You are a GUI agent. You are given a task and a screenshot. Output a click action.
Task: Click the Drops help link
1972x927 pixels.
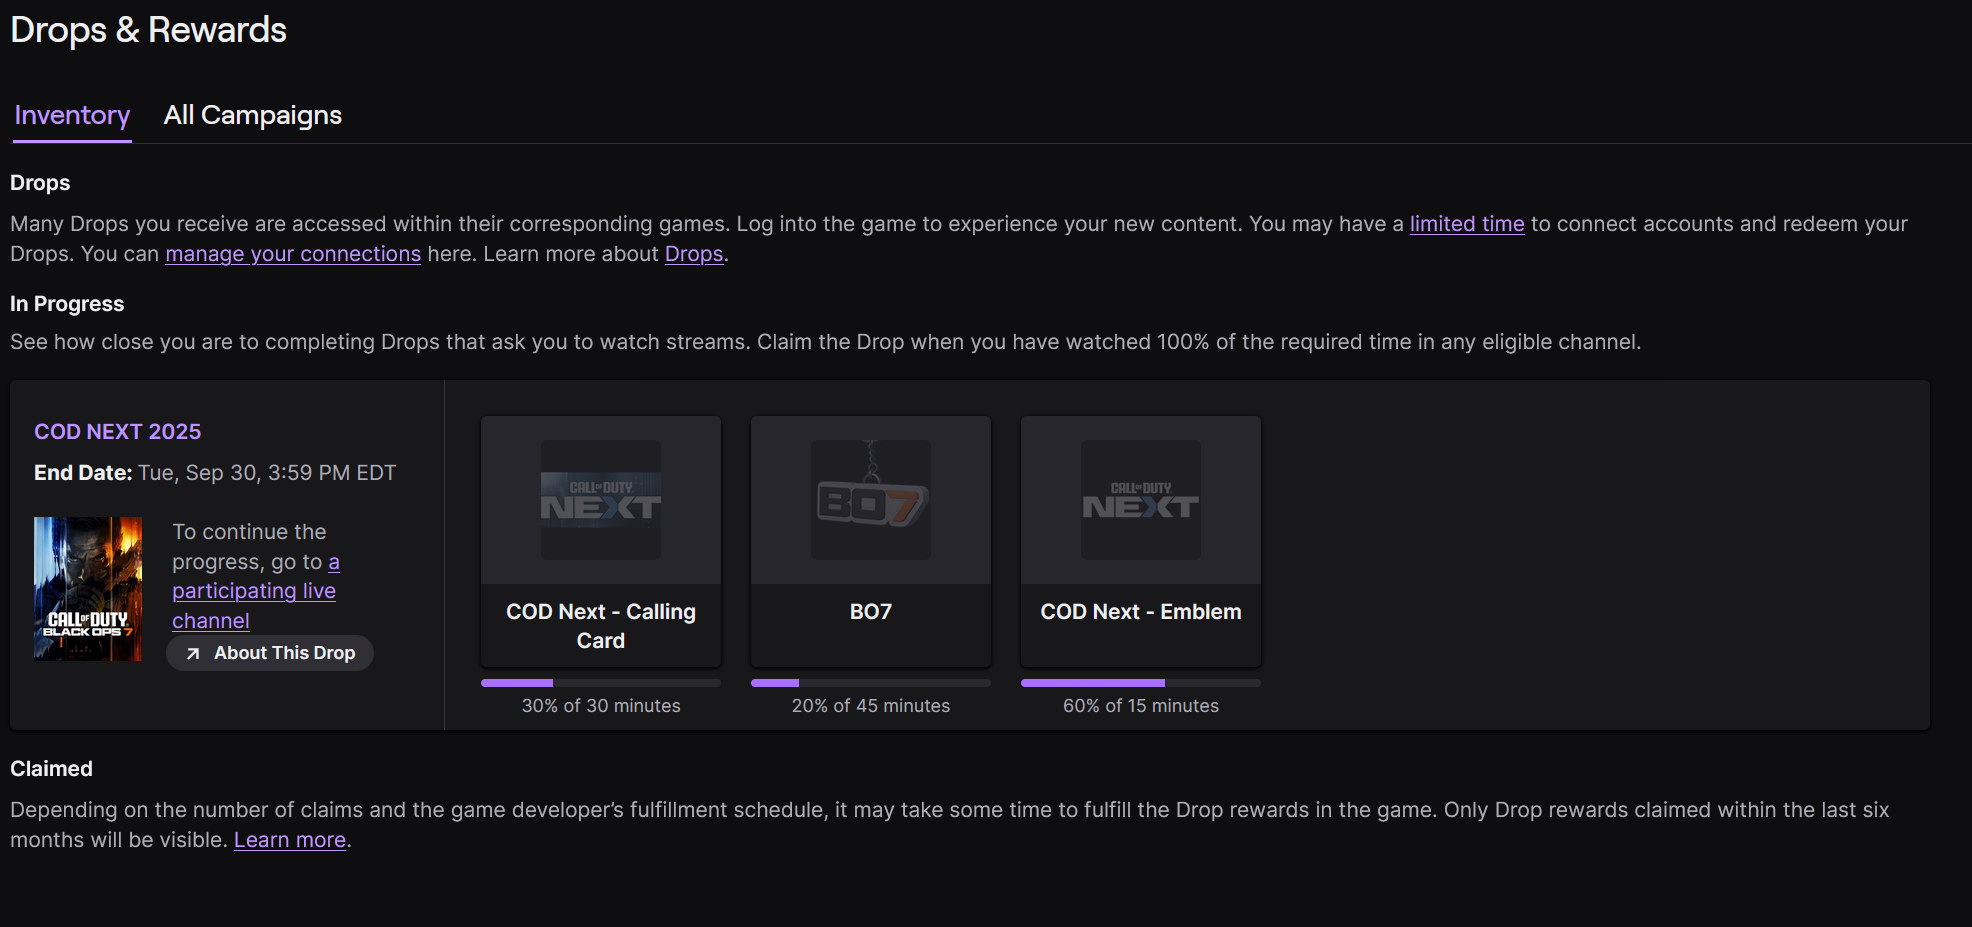click(x=693, y=254)
